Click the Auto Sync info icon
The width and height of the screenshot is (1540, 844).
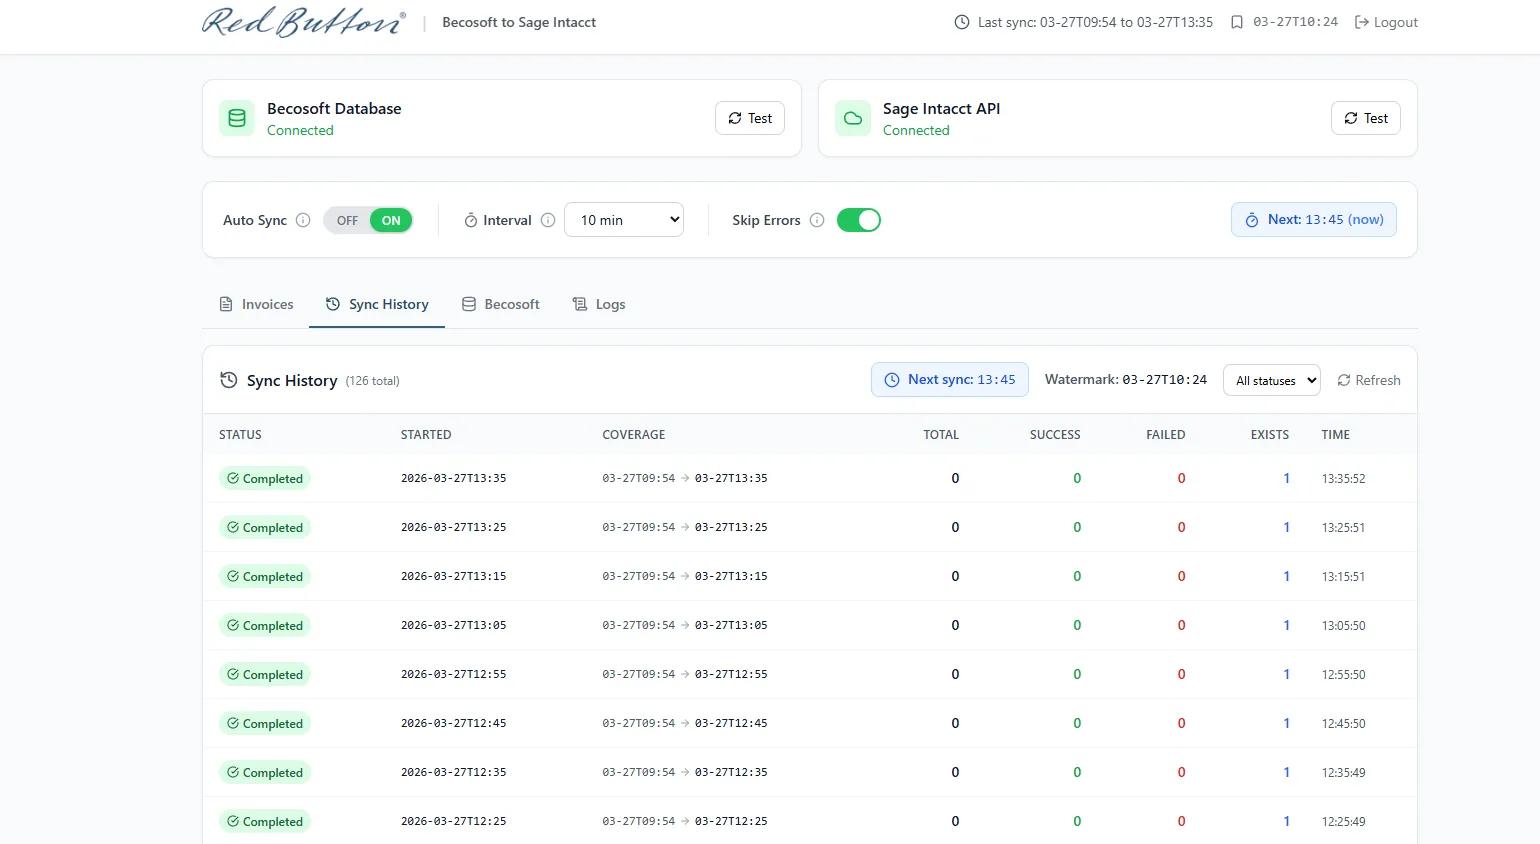click(303, 220)
